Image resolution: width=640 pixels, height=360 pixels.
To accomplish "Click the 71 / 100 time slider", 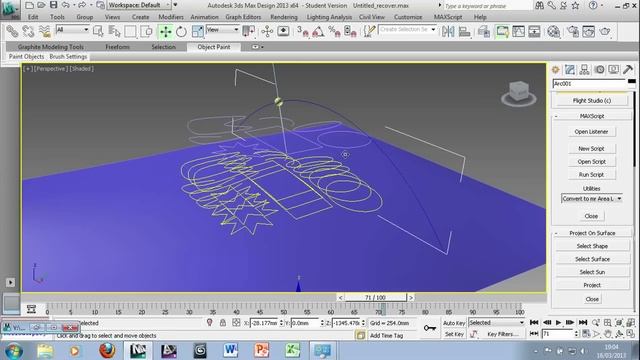I will tap(375, 298).
